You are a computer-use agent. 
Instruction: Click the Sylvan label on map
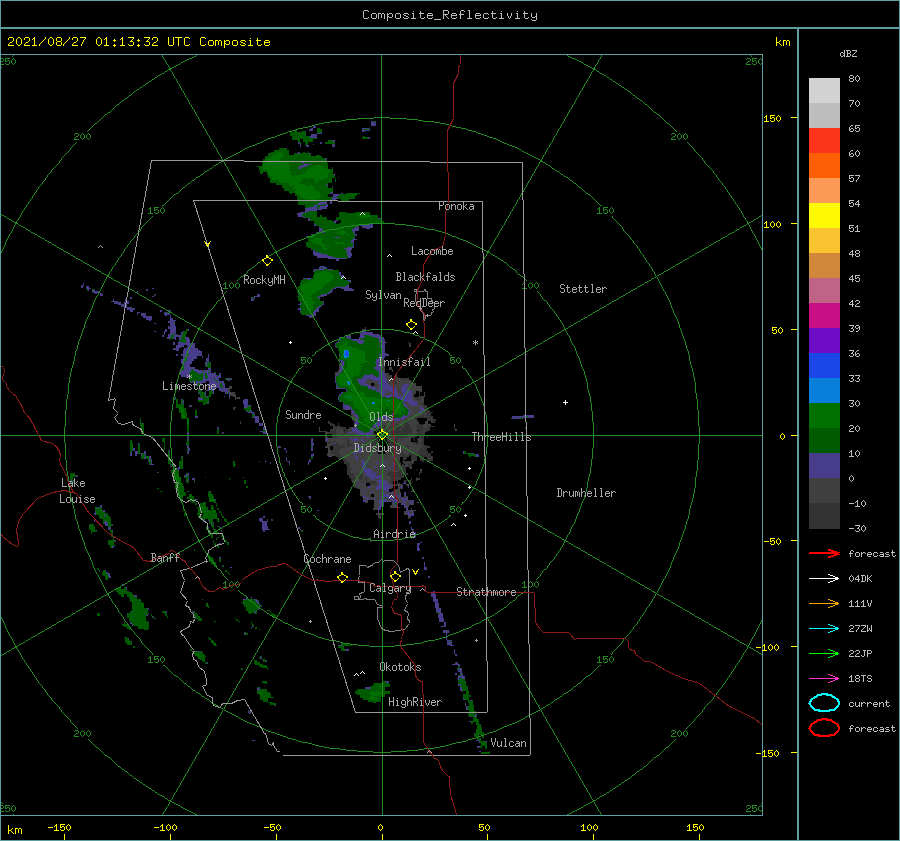click(x=383, y=295)
